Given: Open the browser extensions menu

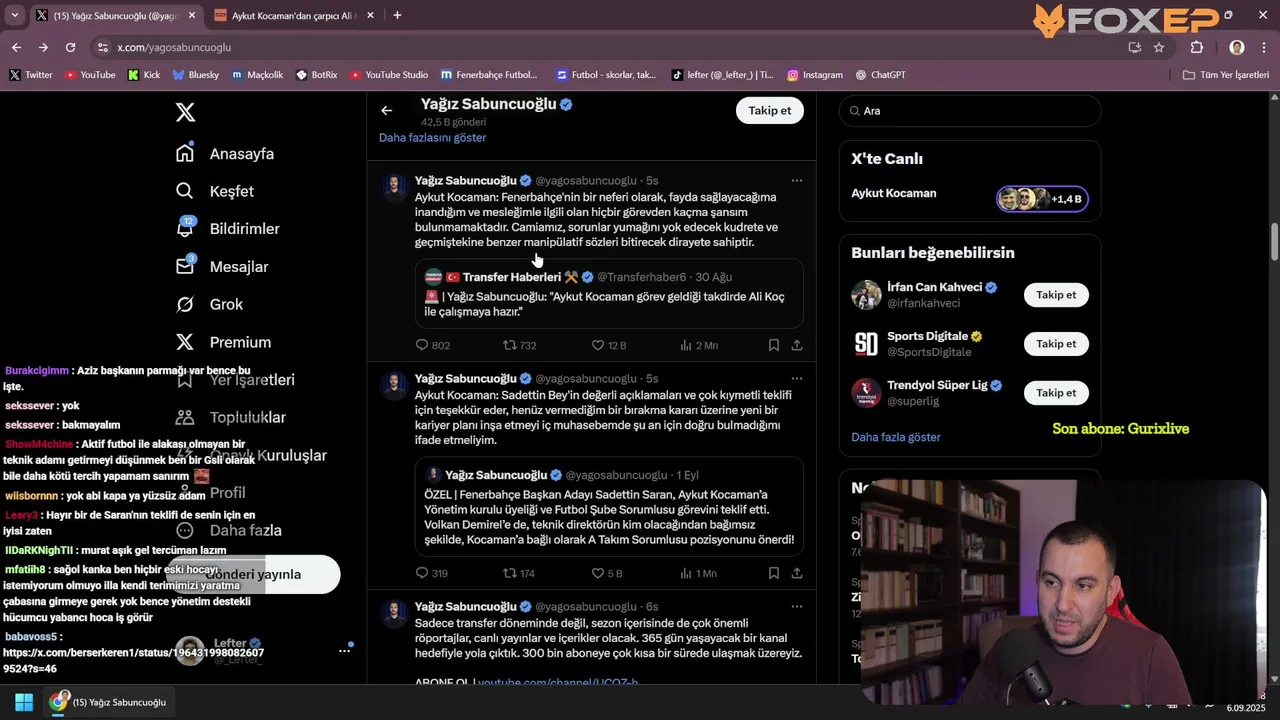Looking at the screenshot, I should click(x=1197, y=47).
